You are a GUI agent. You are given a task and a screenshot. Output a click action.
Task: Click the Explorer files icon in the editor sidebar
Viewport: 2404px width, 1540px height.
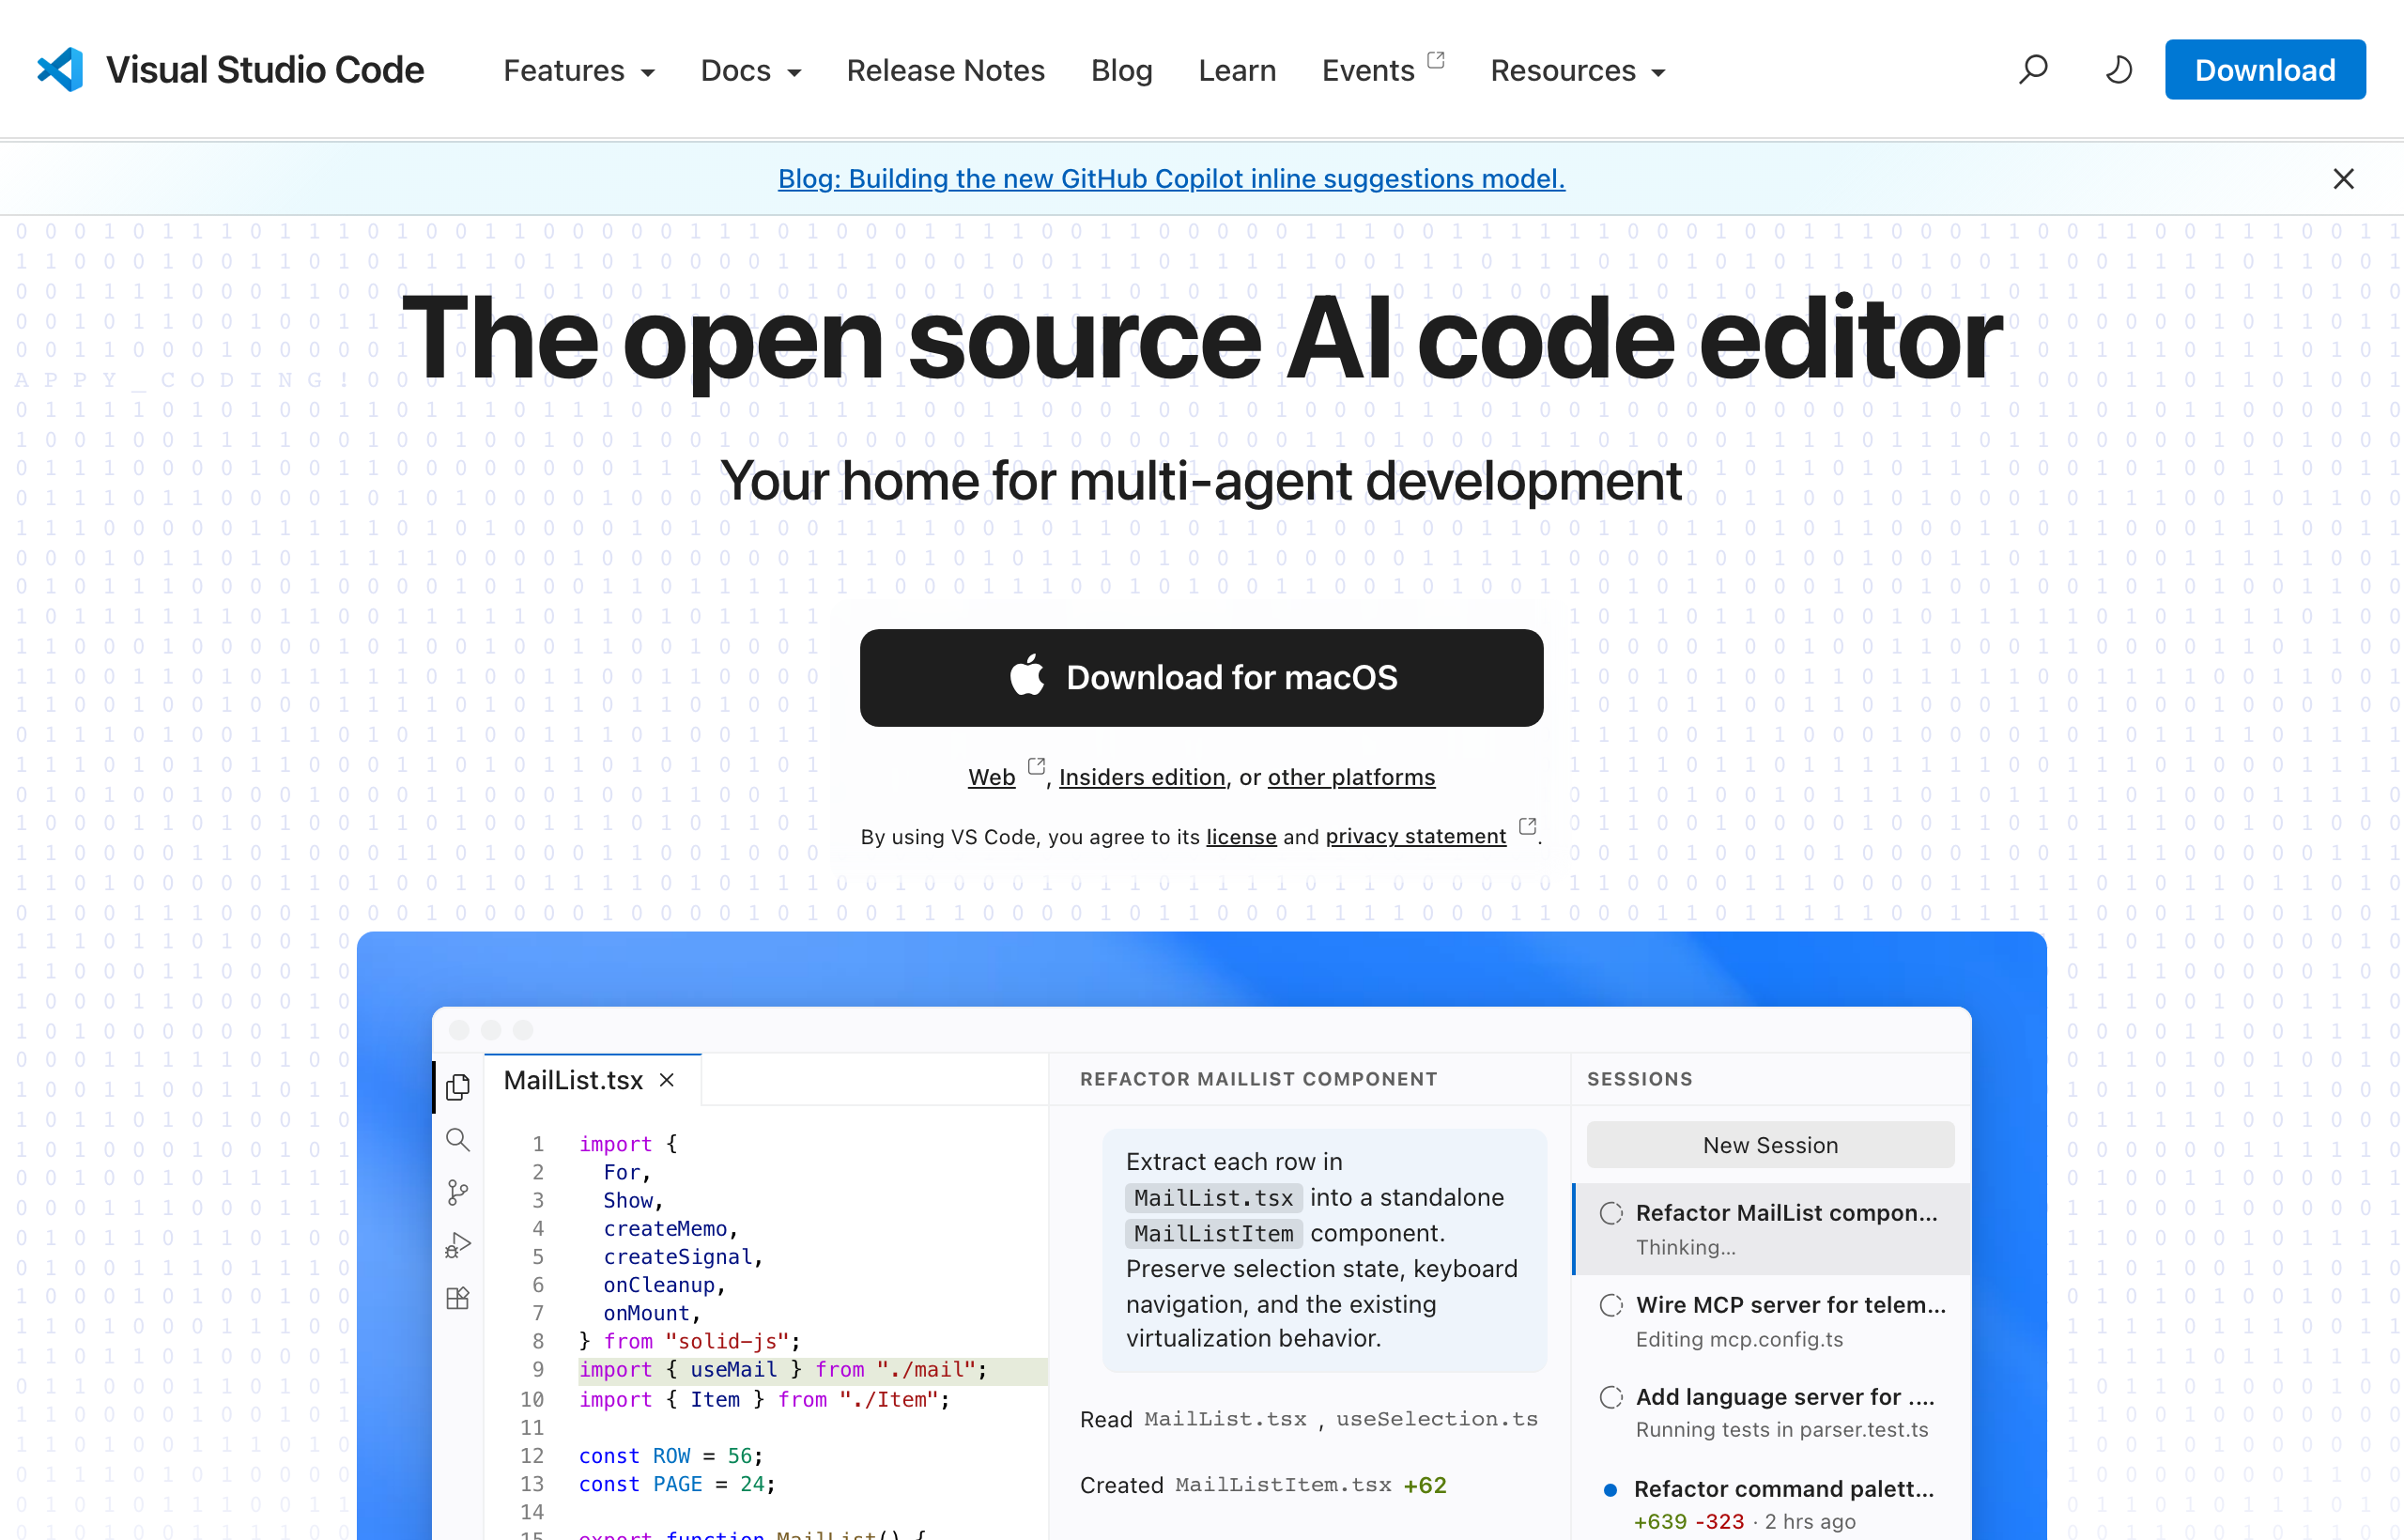pos(458,1087)
